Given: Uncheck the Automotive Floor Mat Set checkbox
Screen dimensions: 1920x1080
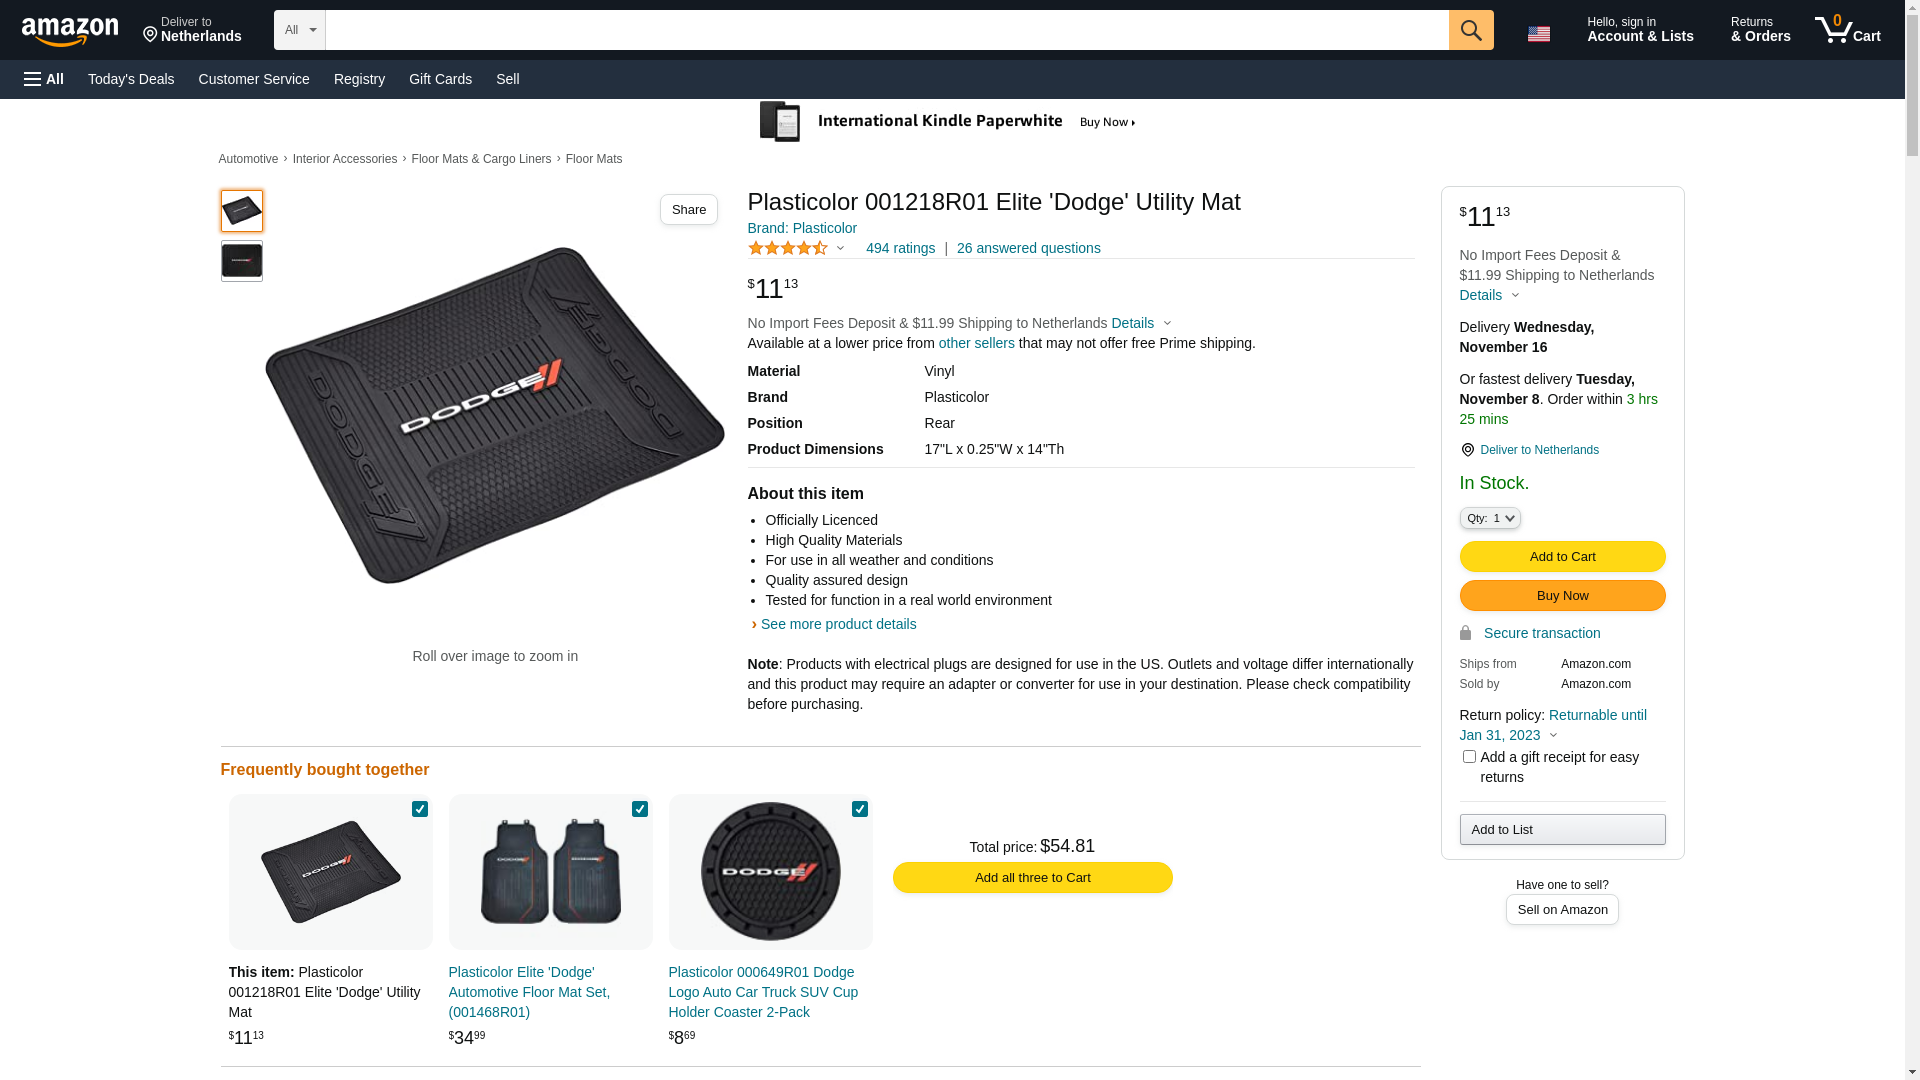Looking at the screenshot, I should (640, 809).
